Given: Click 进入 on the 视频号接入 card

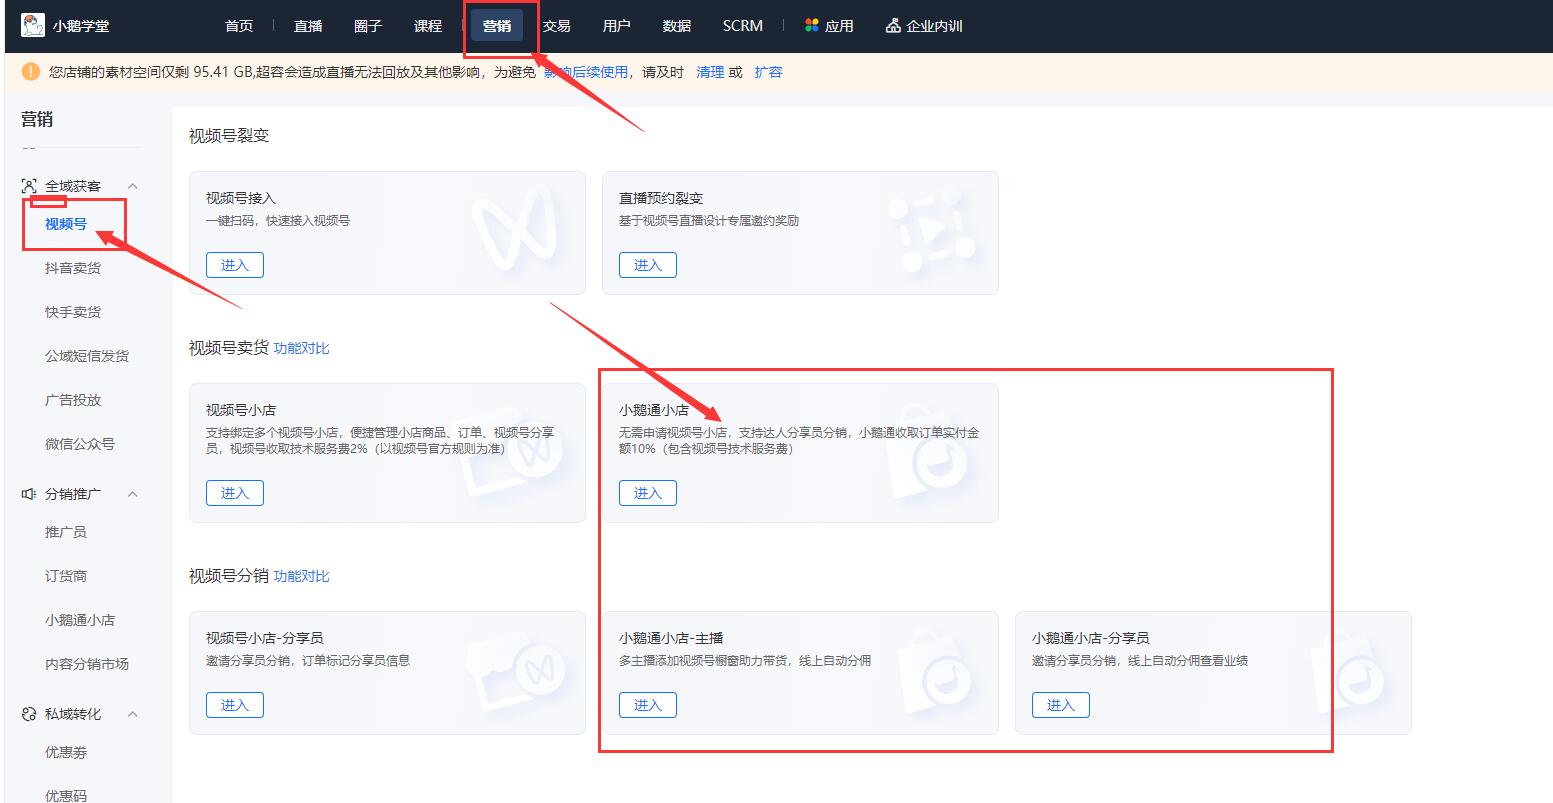Looking at the screenshot, I should tap(234, 264).
